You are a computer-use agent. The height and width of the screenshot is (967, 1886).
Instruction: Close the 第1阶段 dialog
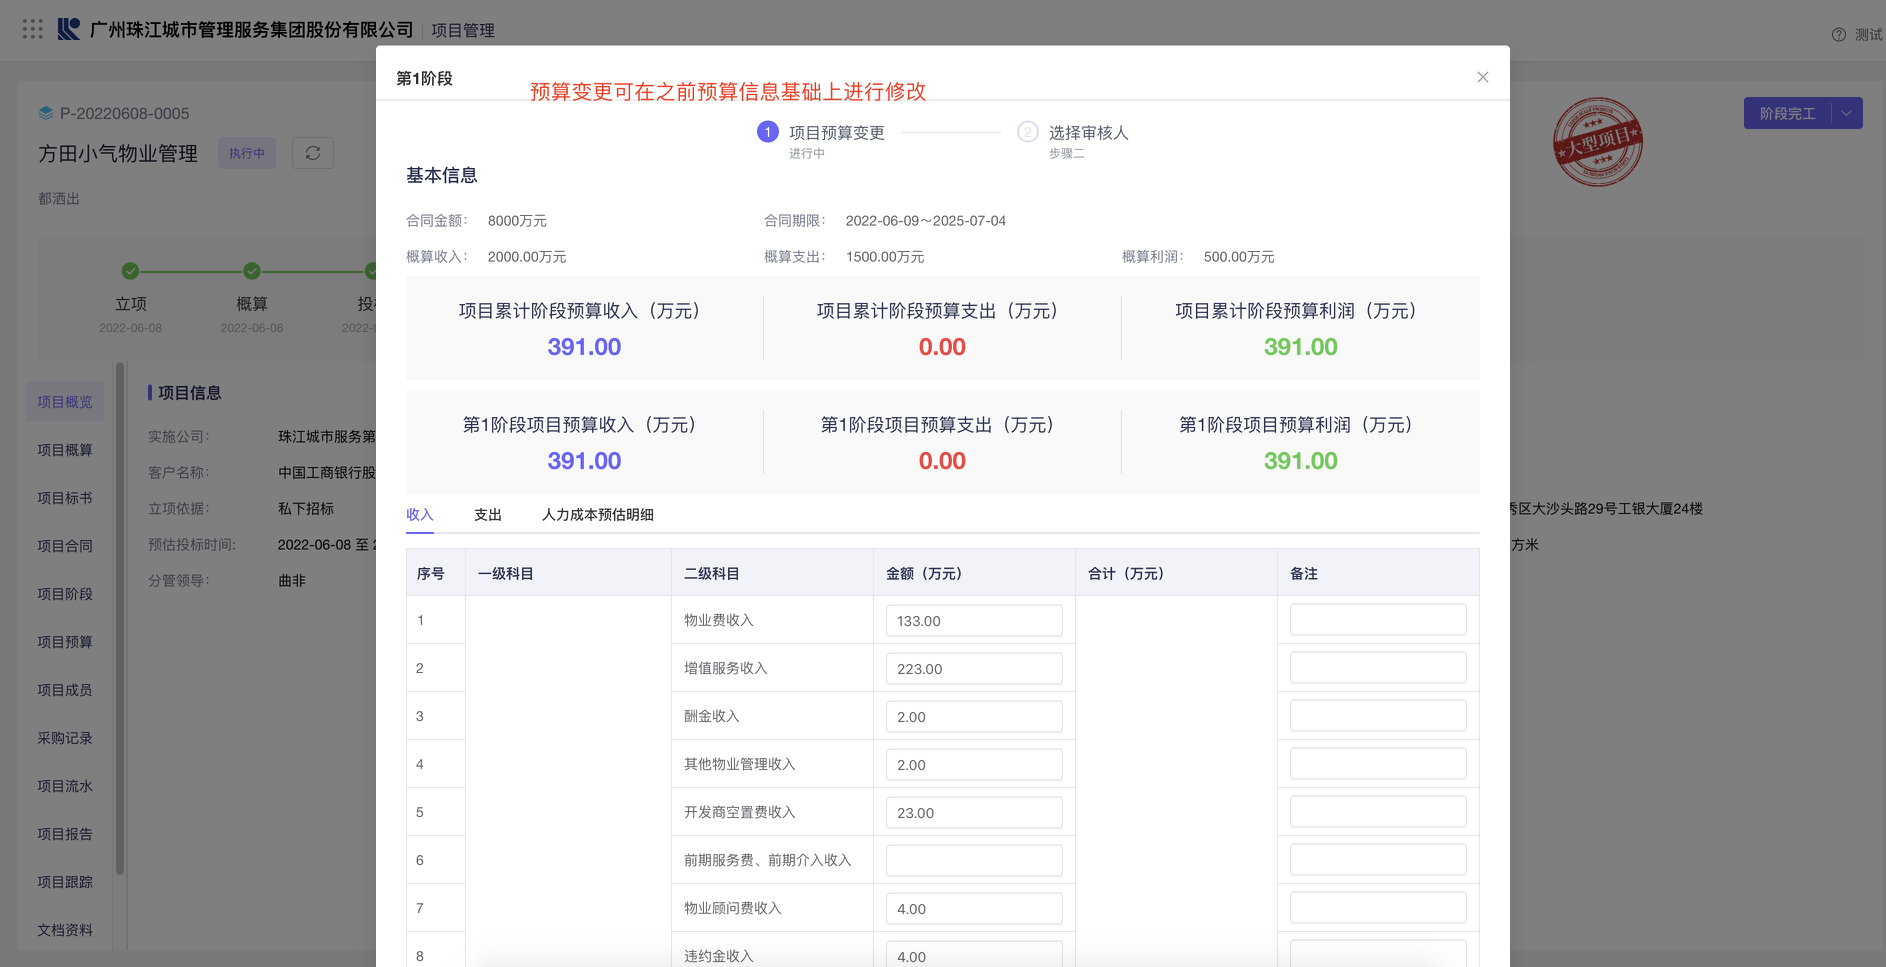[1483, 77]
